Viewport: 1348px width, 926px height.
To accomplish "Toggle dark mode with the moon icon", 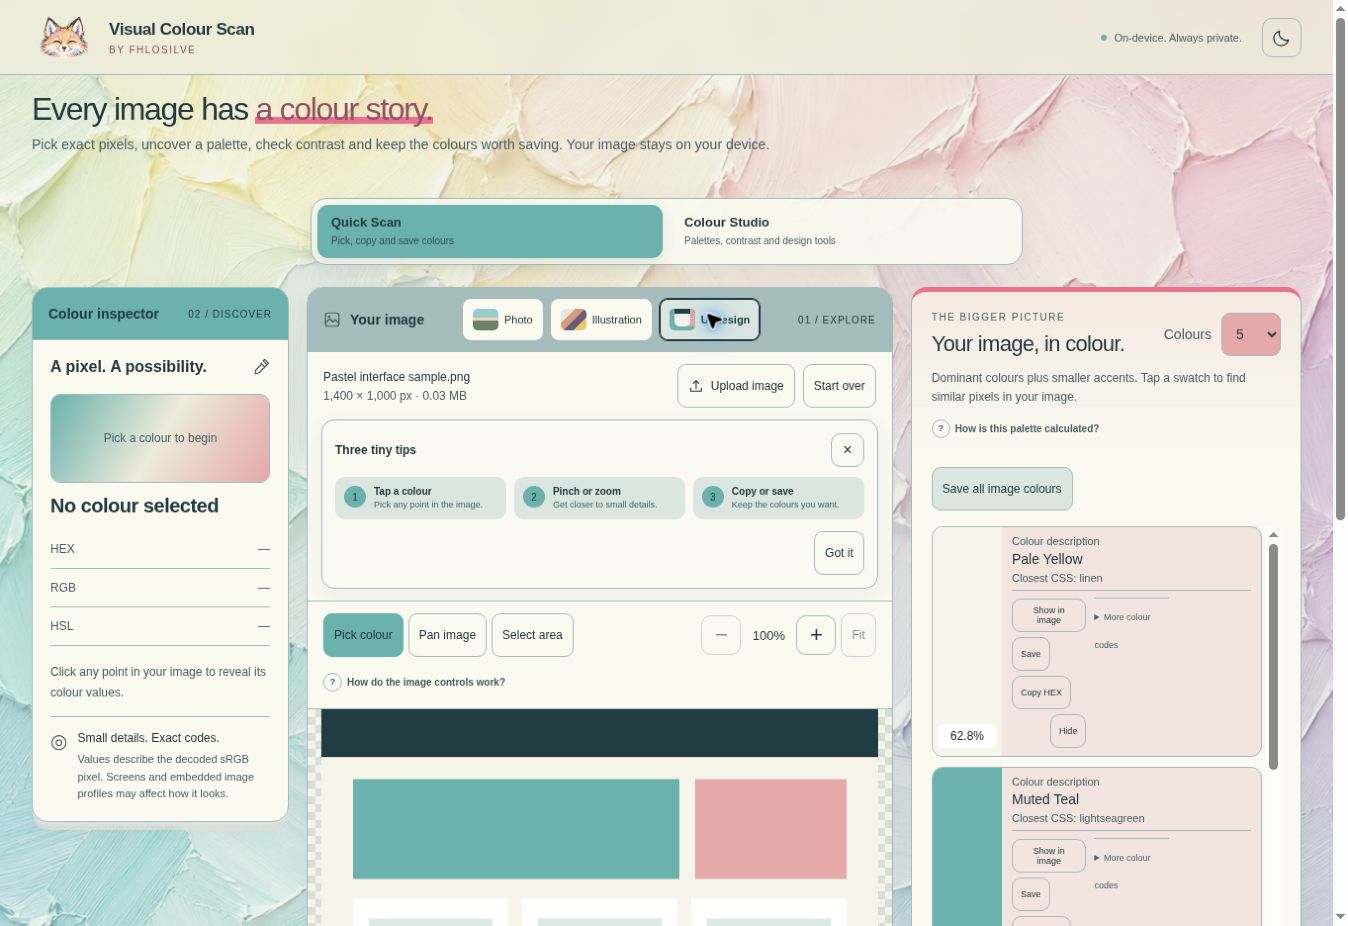I will 1281,38.
